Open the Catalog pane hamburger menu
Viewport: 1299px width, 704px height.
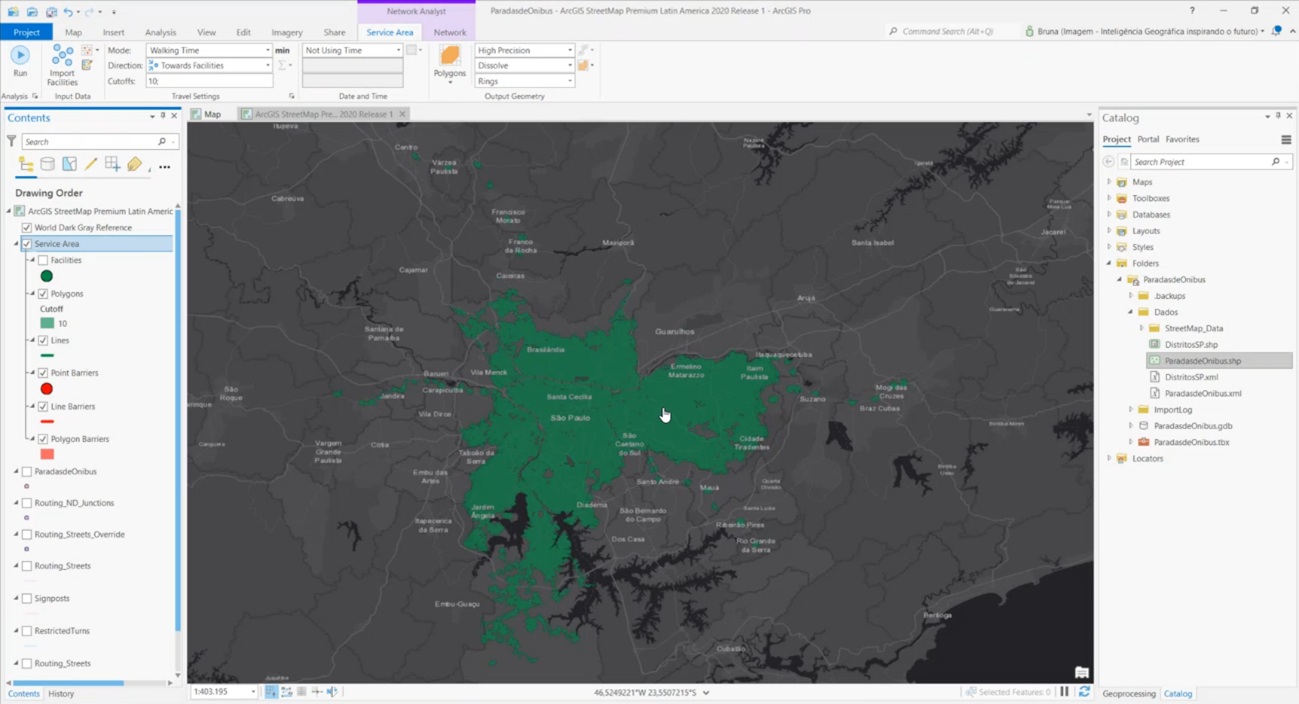coord(1286,140)
